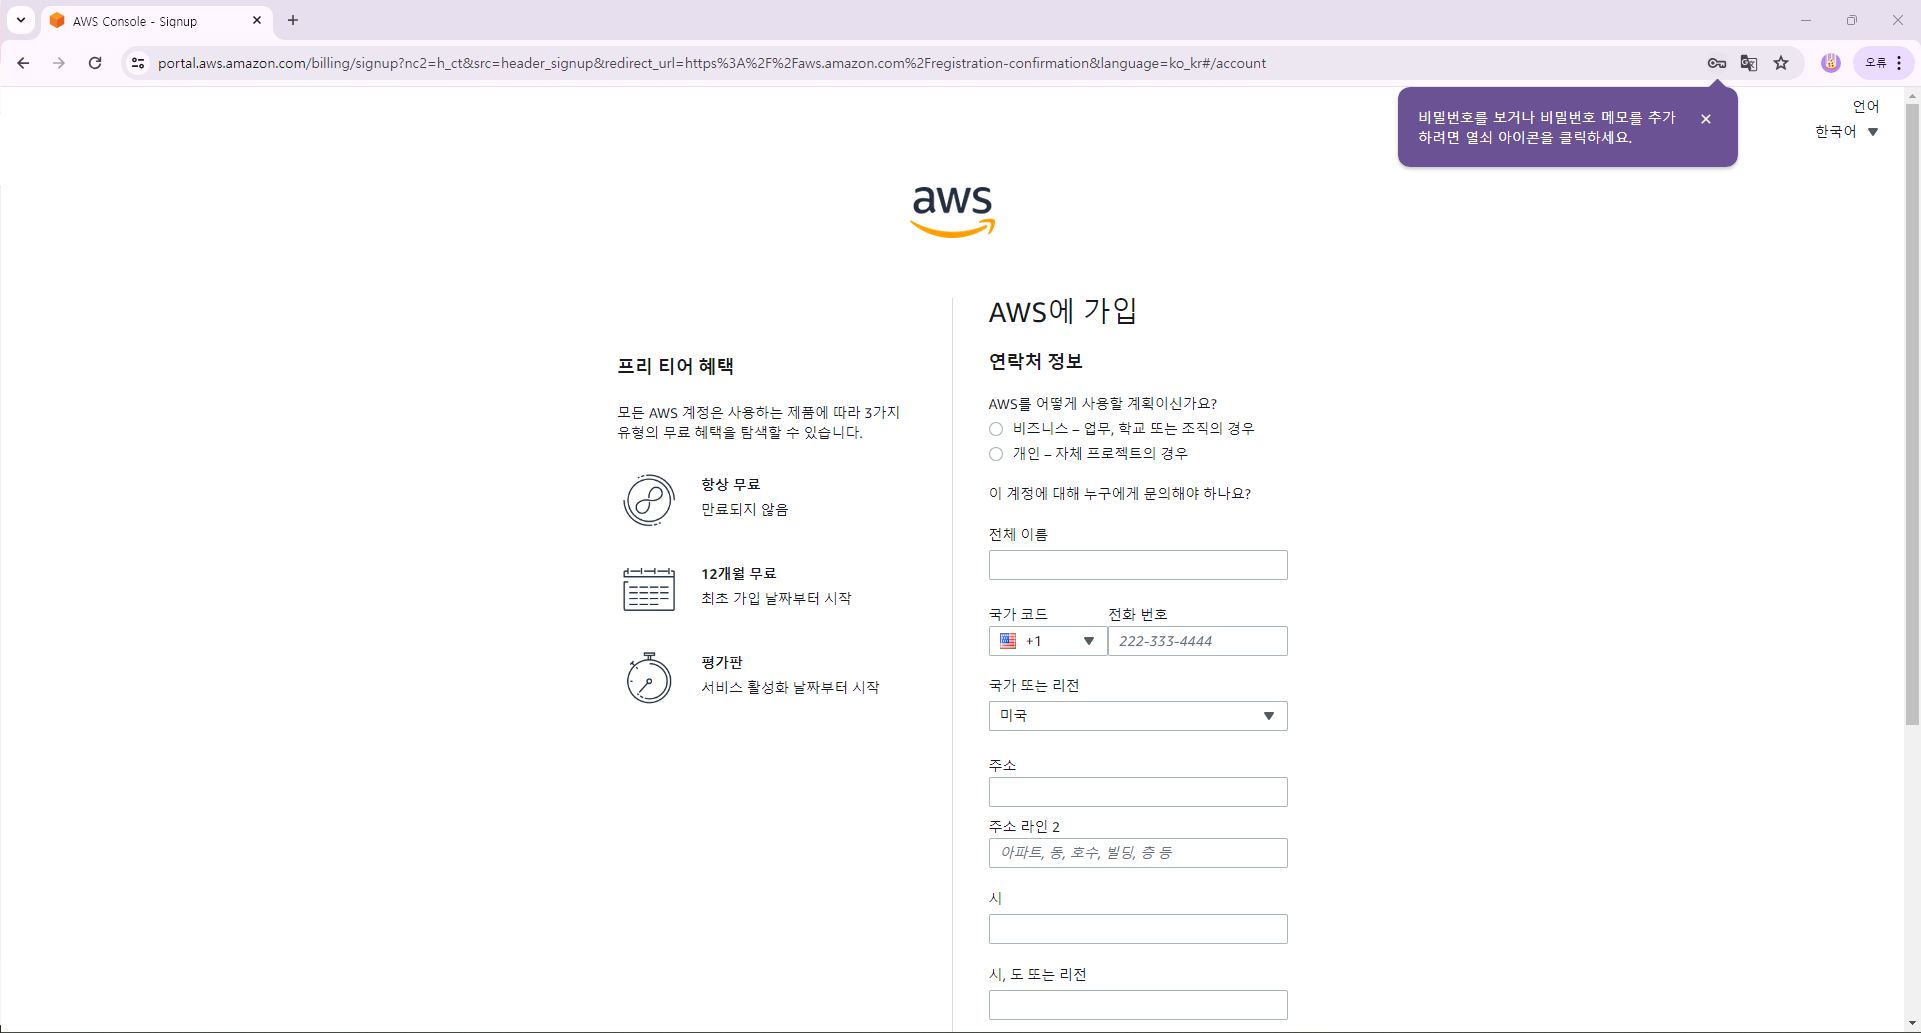Image resolution: width=1921 pixels, height=1033 pixels.
Task: Minimize the Chrome window
Action: click(x=1806, y=20)
